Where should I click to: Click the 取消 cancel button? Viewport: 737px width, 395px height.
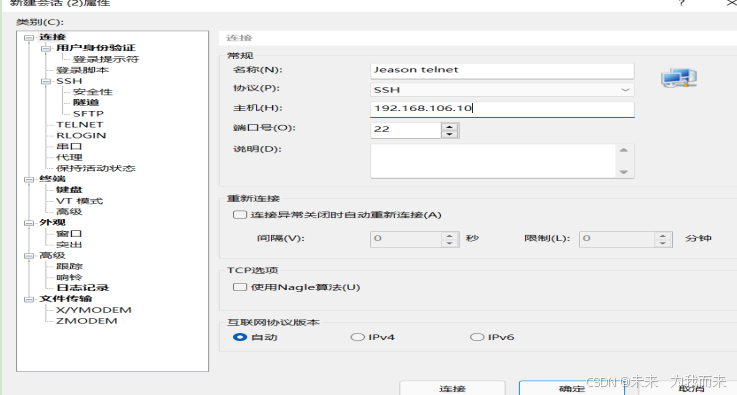691,388
